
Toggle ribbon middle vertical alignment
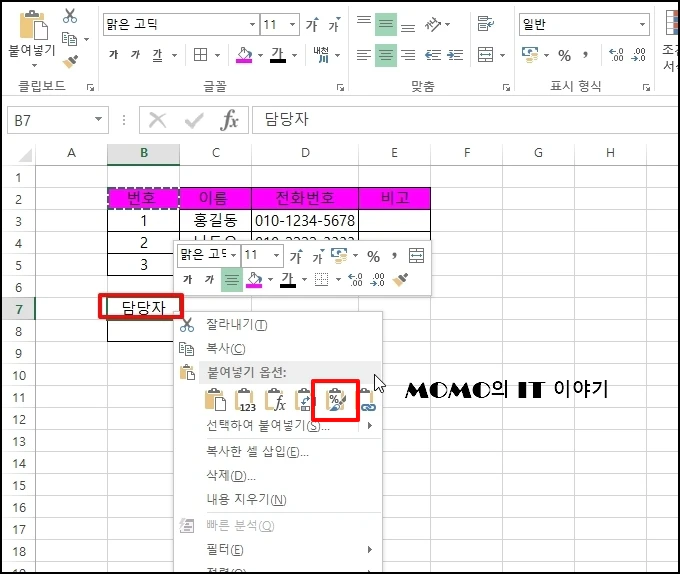click(x=386, y=24)
